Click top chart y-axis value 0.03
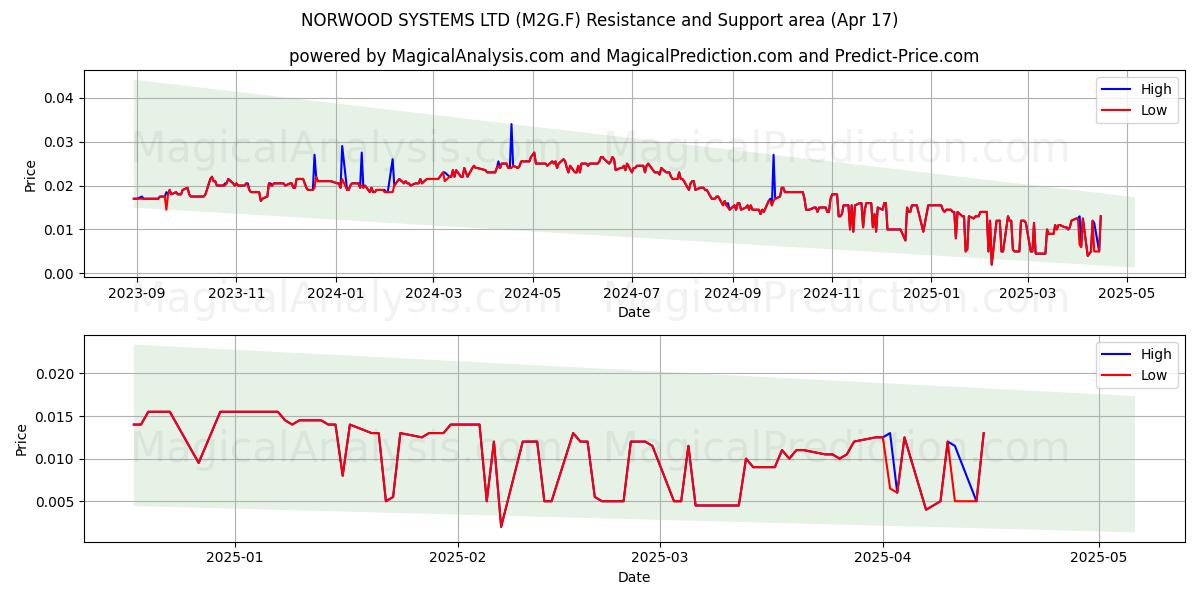The height and width of the screenshot is (600, 1200). click(x=60, y=142)
